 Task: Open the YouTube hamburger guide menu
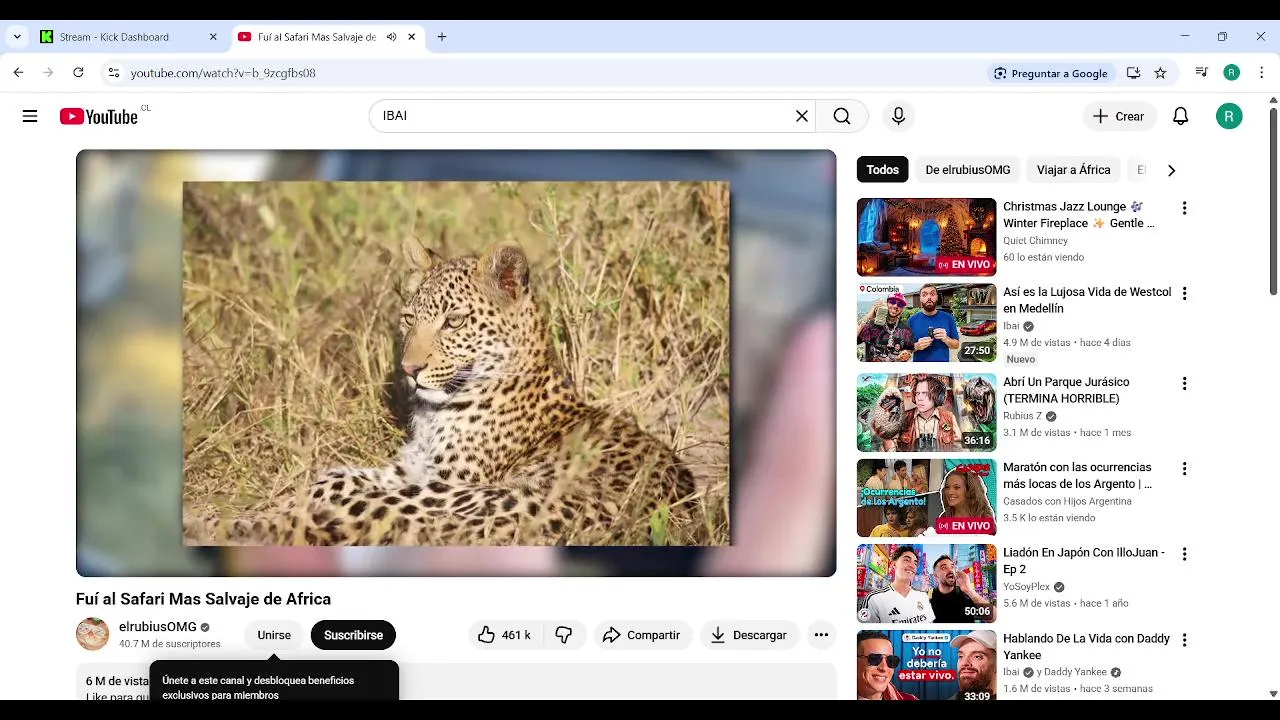click(x=30, y=116)
